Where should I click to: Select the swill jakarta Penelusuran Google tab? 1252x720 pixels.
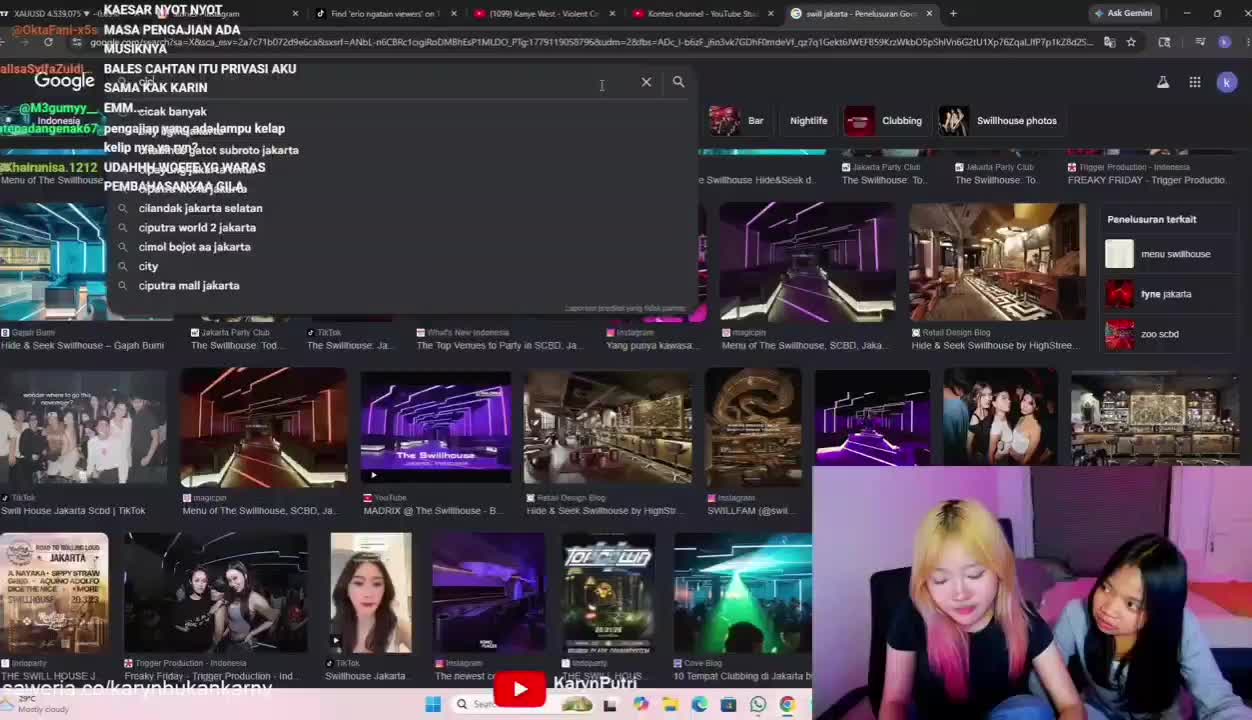pyautogui.click(x=862, y=13)
